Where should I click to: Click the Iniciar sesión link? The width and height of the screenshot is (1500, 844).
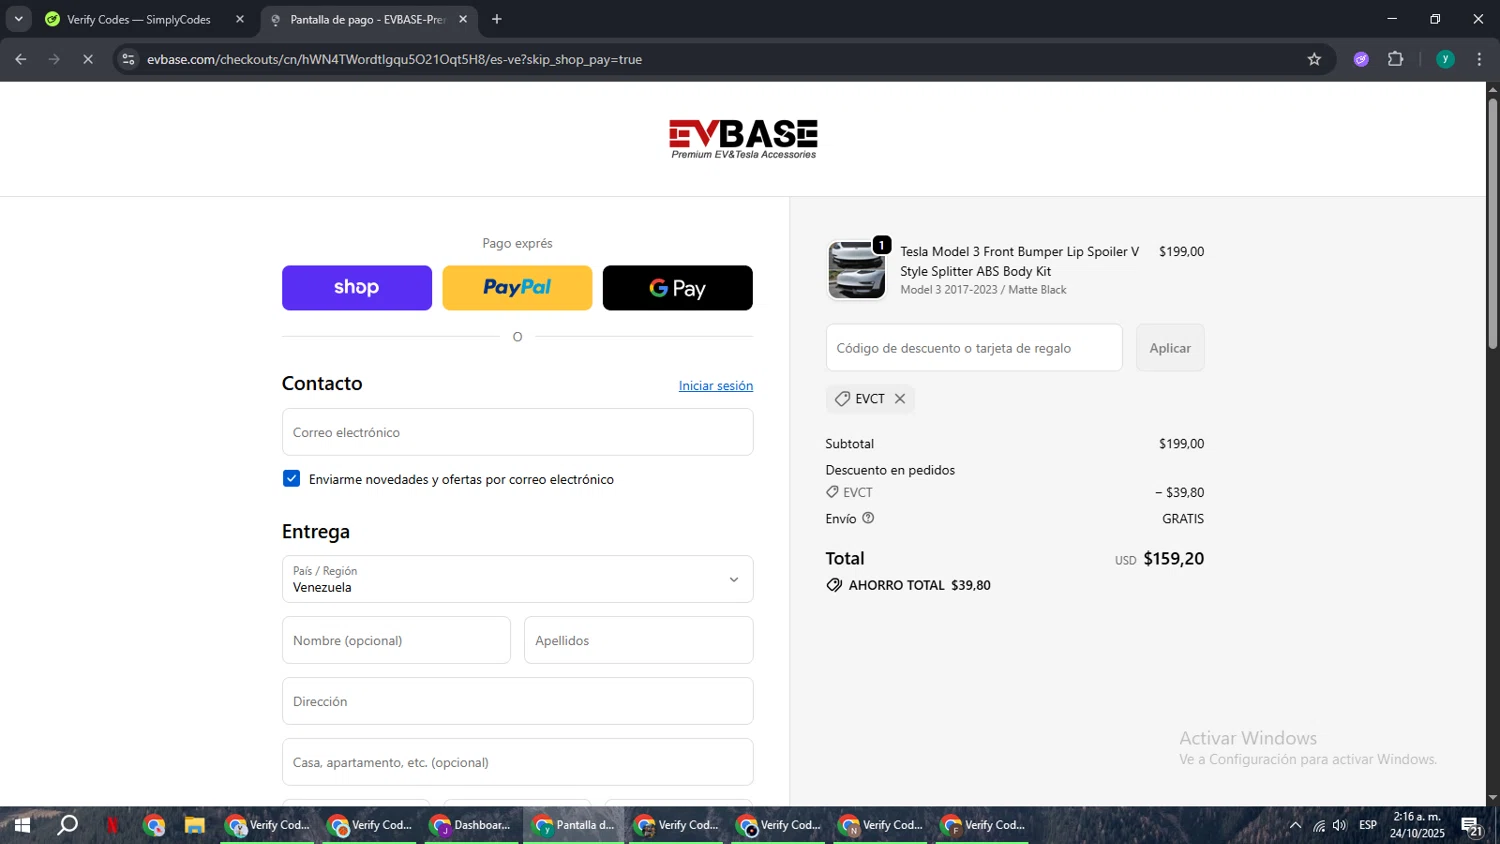716,385
